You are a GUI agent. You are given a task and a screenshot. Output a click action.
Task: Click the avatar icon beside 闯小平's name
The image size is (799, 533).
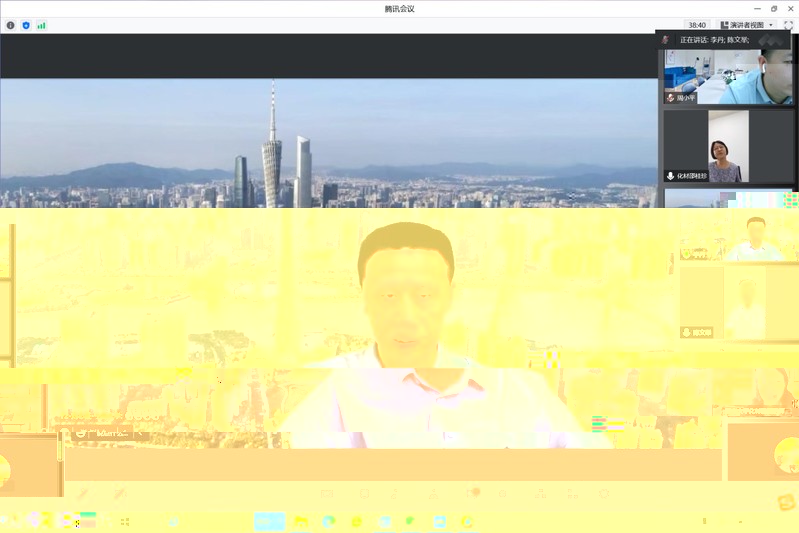point(670,98)
